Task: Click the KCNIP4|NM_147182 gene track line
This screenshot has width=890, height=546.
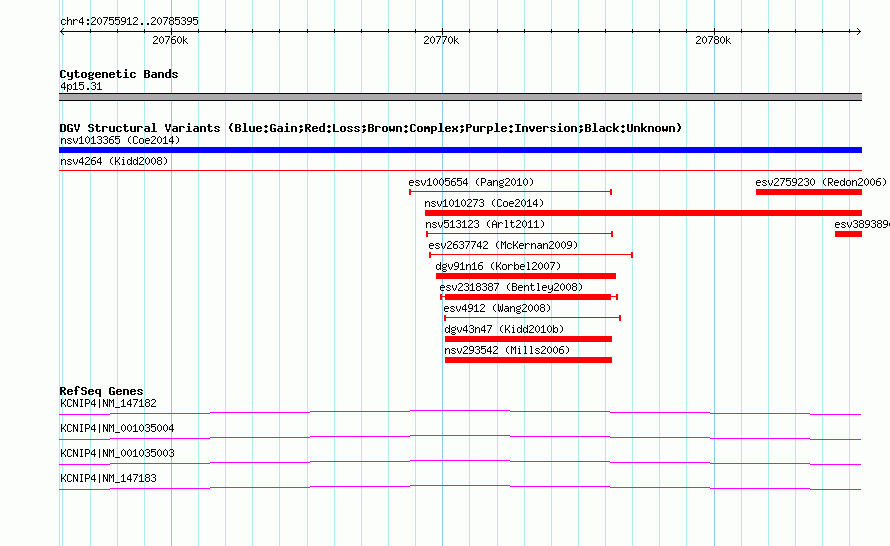Action: [460, 413]
